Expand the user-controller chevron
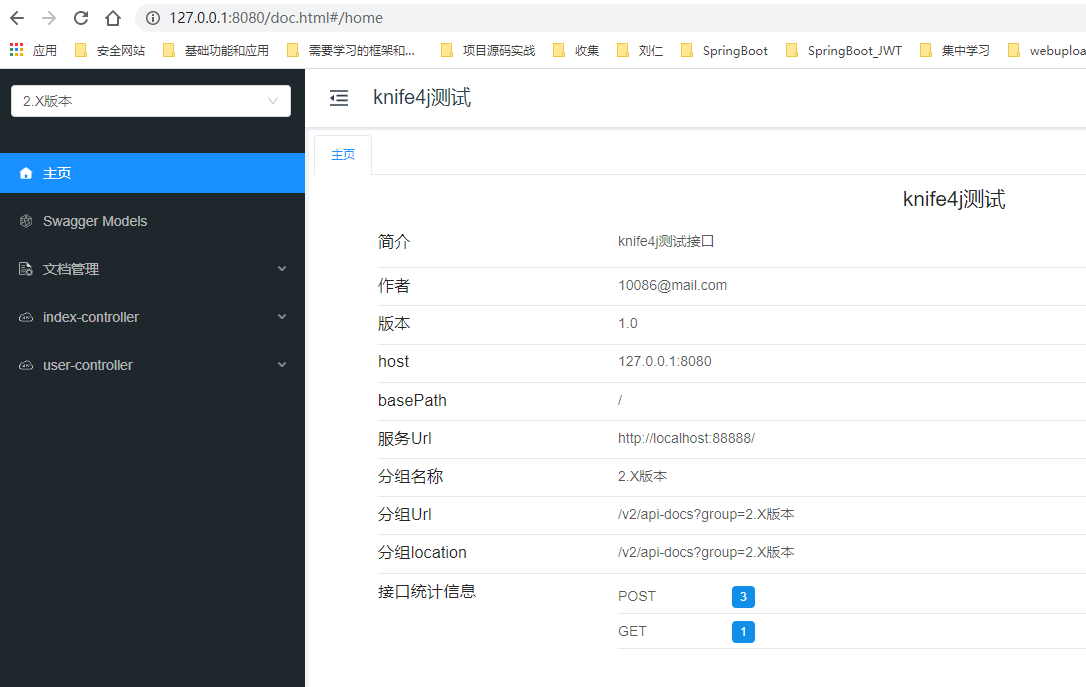Viewport: 1086px width, 687px height. pyautogui.click(x=282, y=364)
